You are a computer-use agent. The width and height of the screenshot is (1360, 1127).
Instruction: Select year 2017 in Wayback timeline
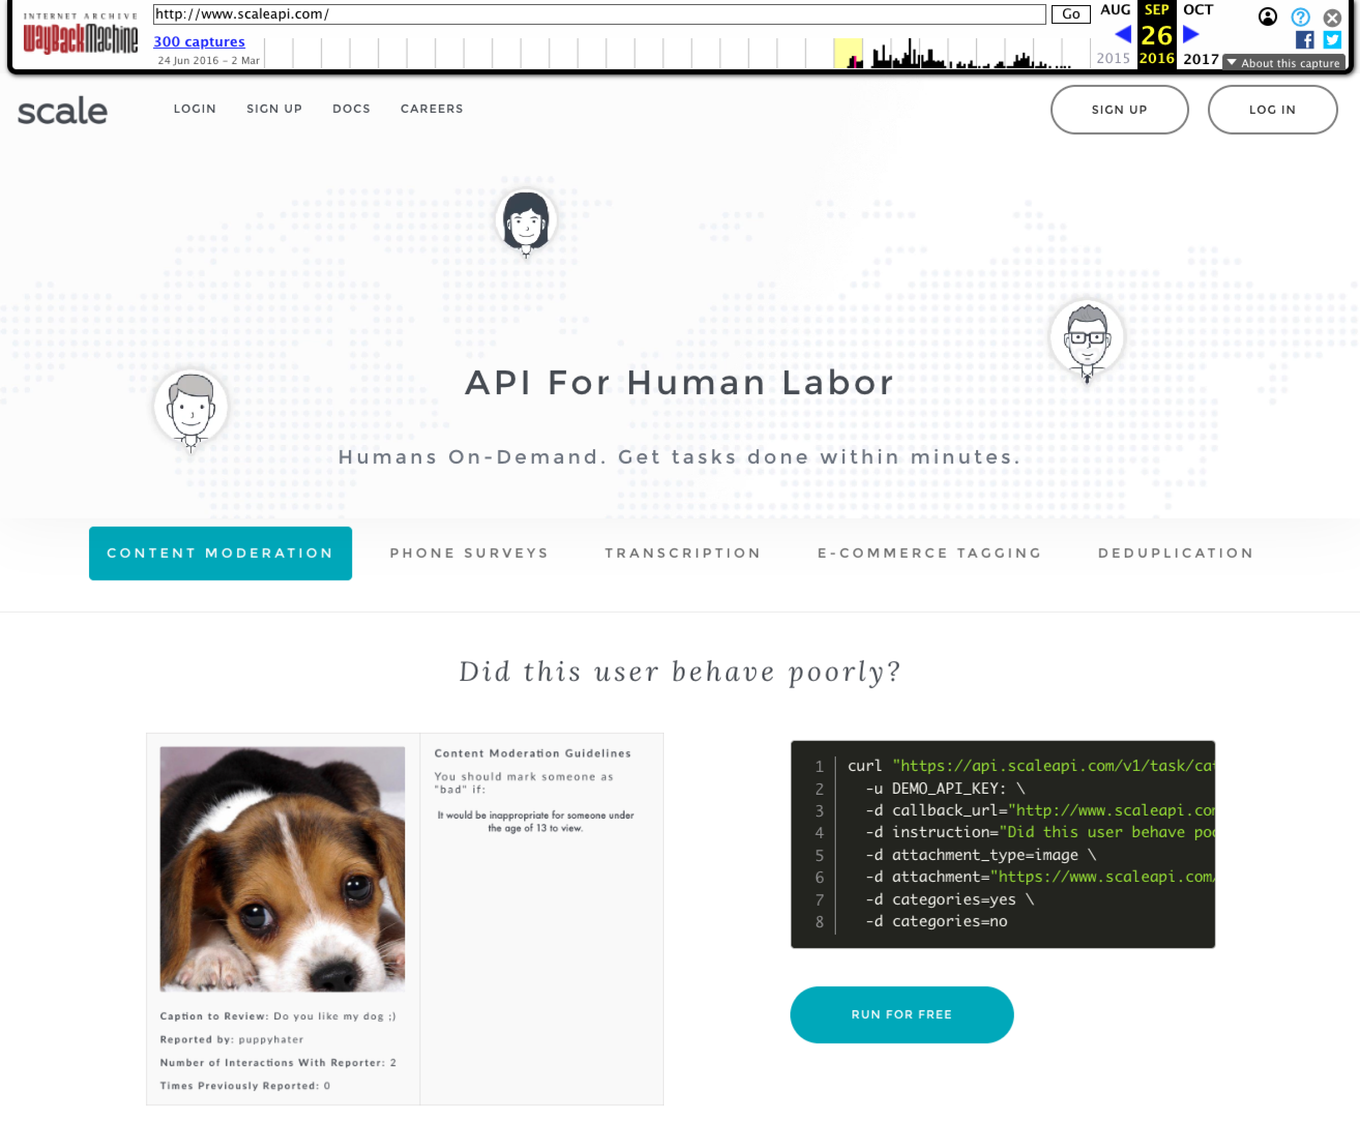click(x=1201, y=59)
